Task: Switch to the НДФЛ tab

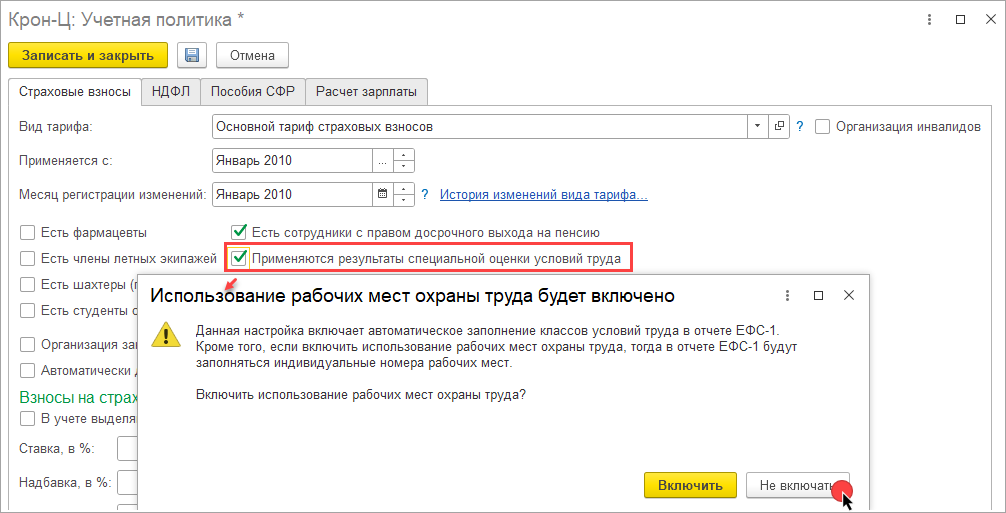Action: (171, 91)
